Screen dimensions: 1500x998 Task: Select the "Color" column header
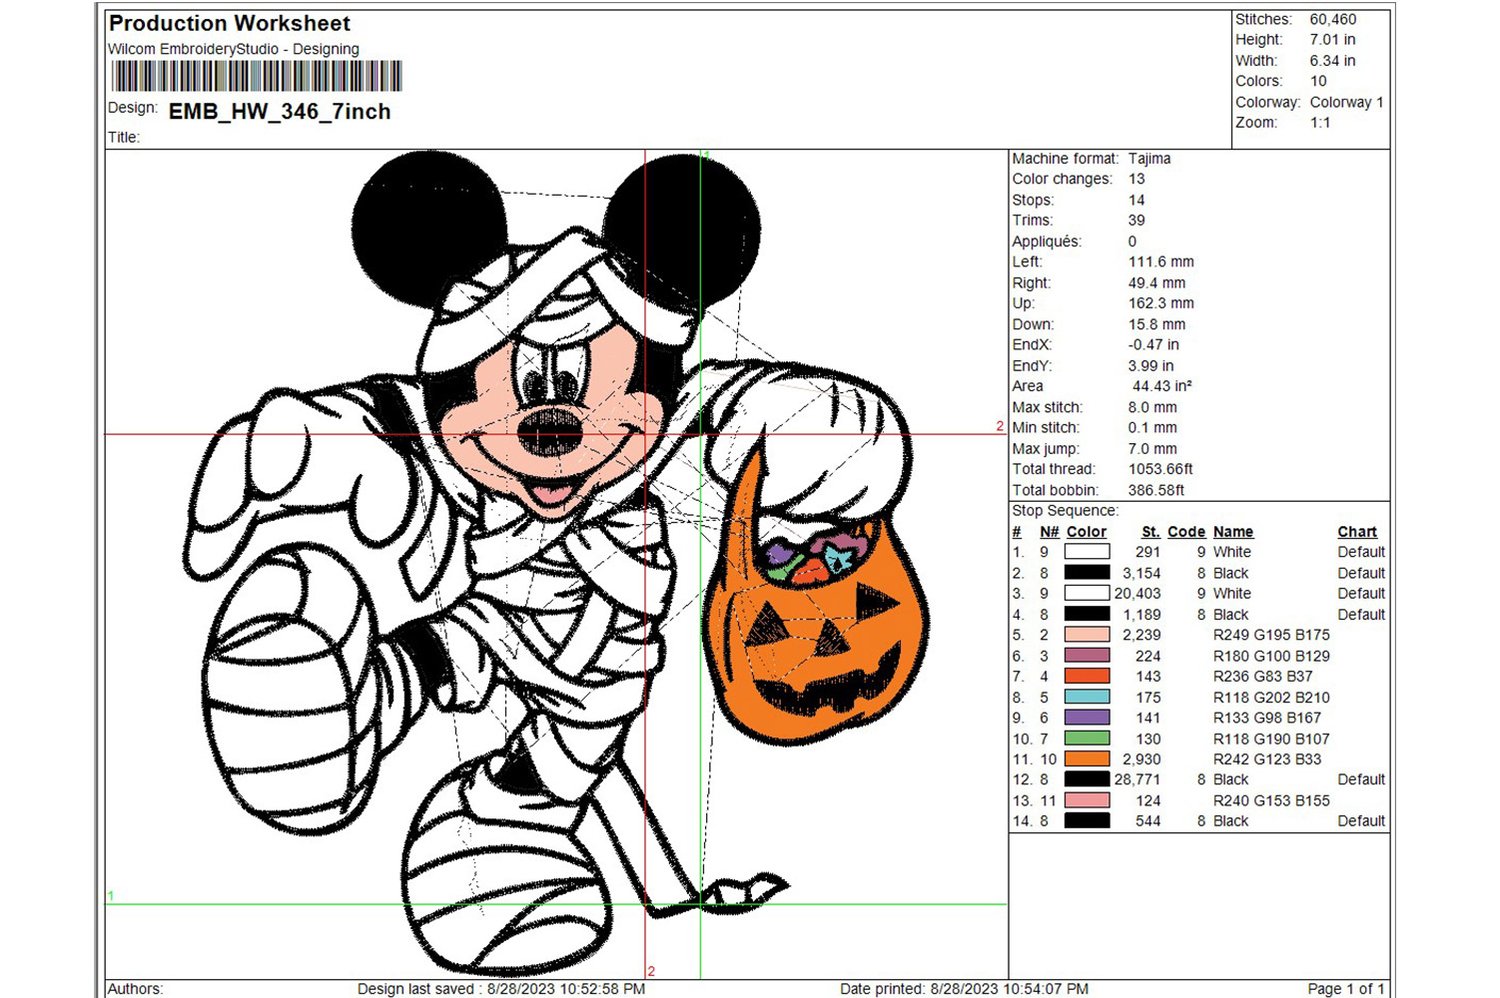click(x=1086, y=532)
